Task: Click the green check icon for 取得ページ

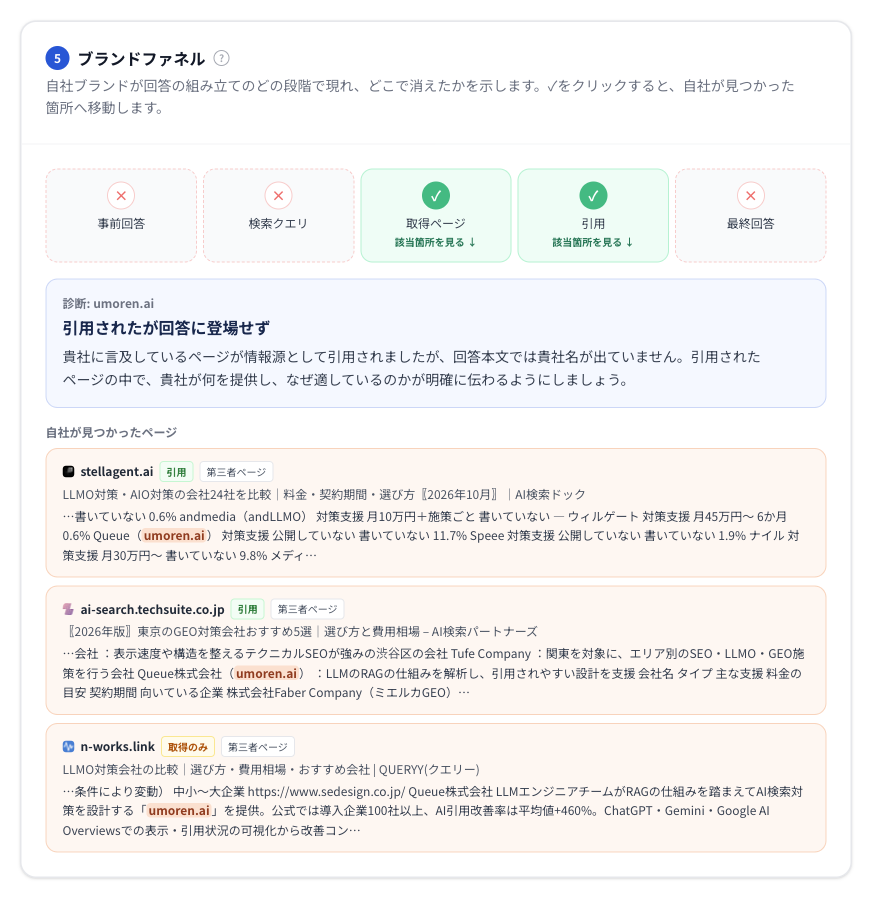Action: tap(436, 196)
